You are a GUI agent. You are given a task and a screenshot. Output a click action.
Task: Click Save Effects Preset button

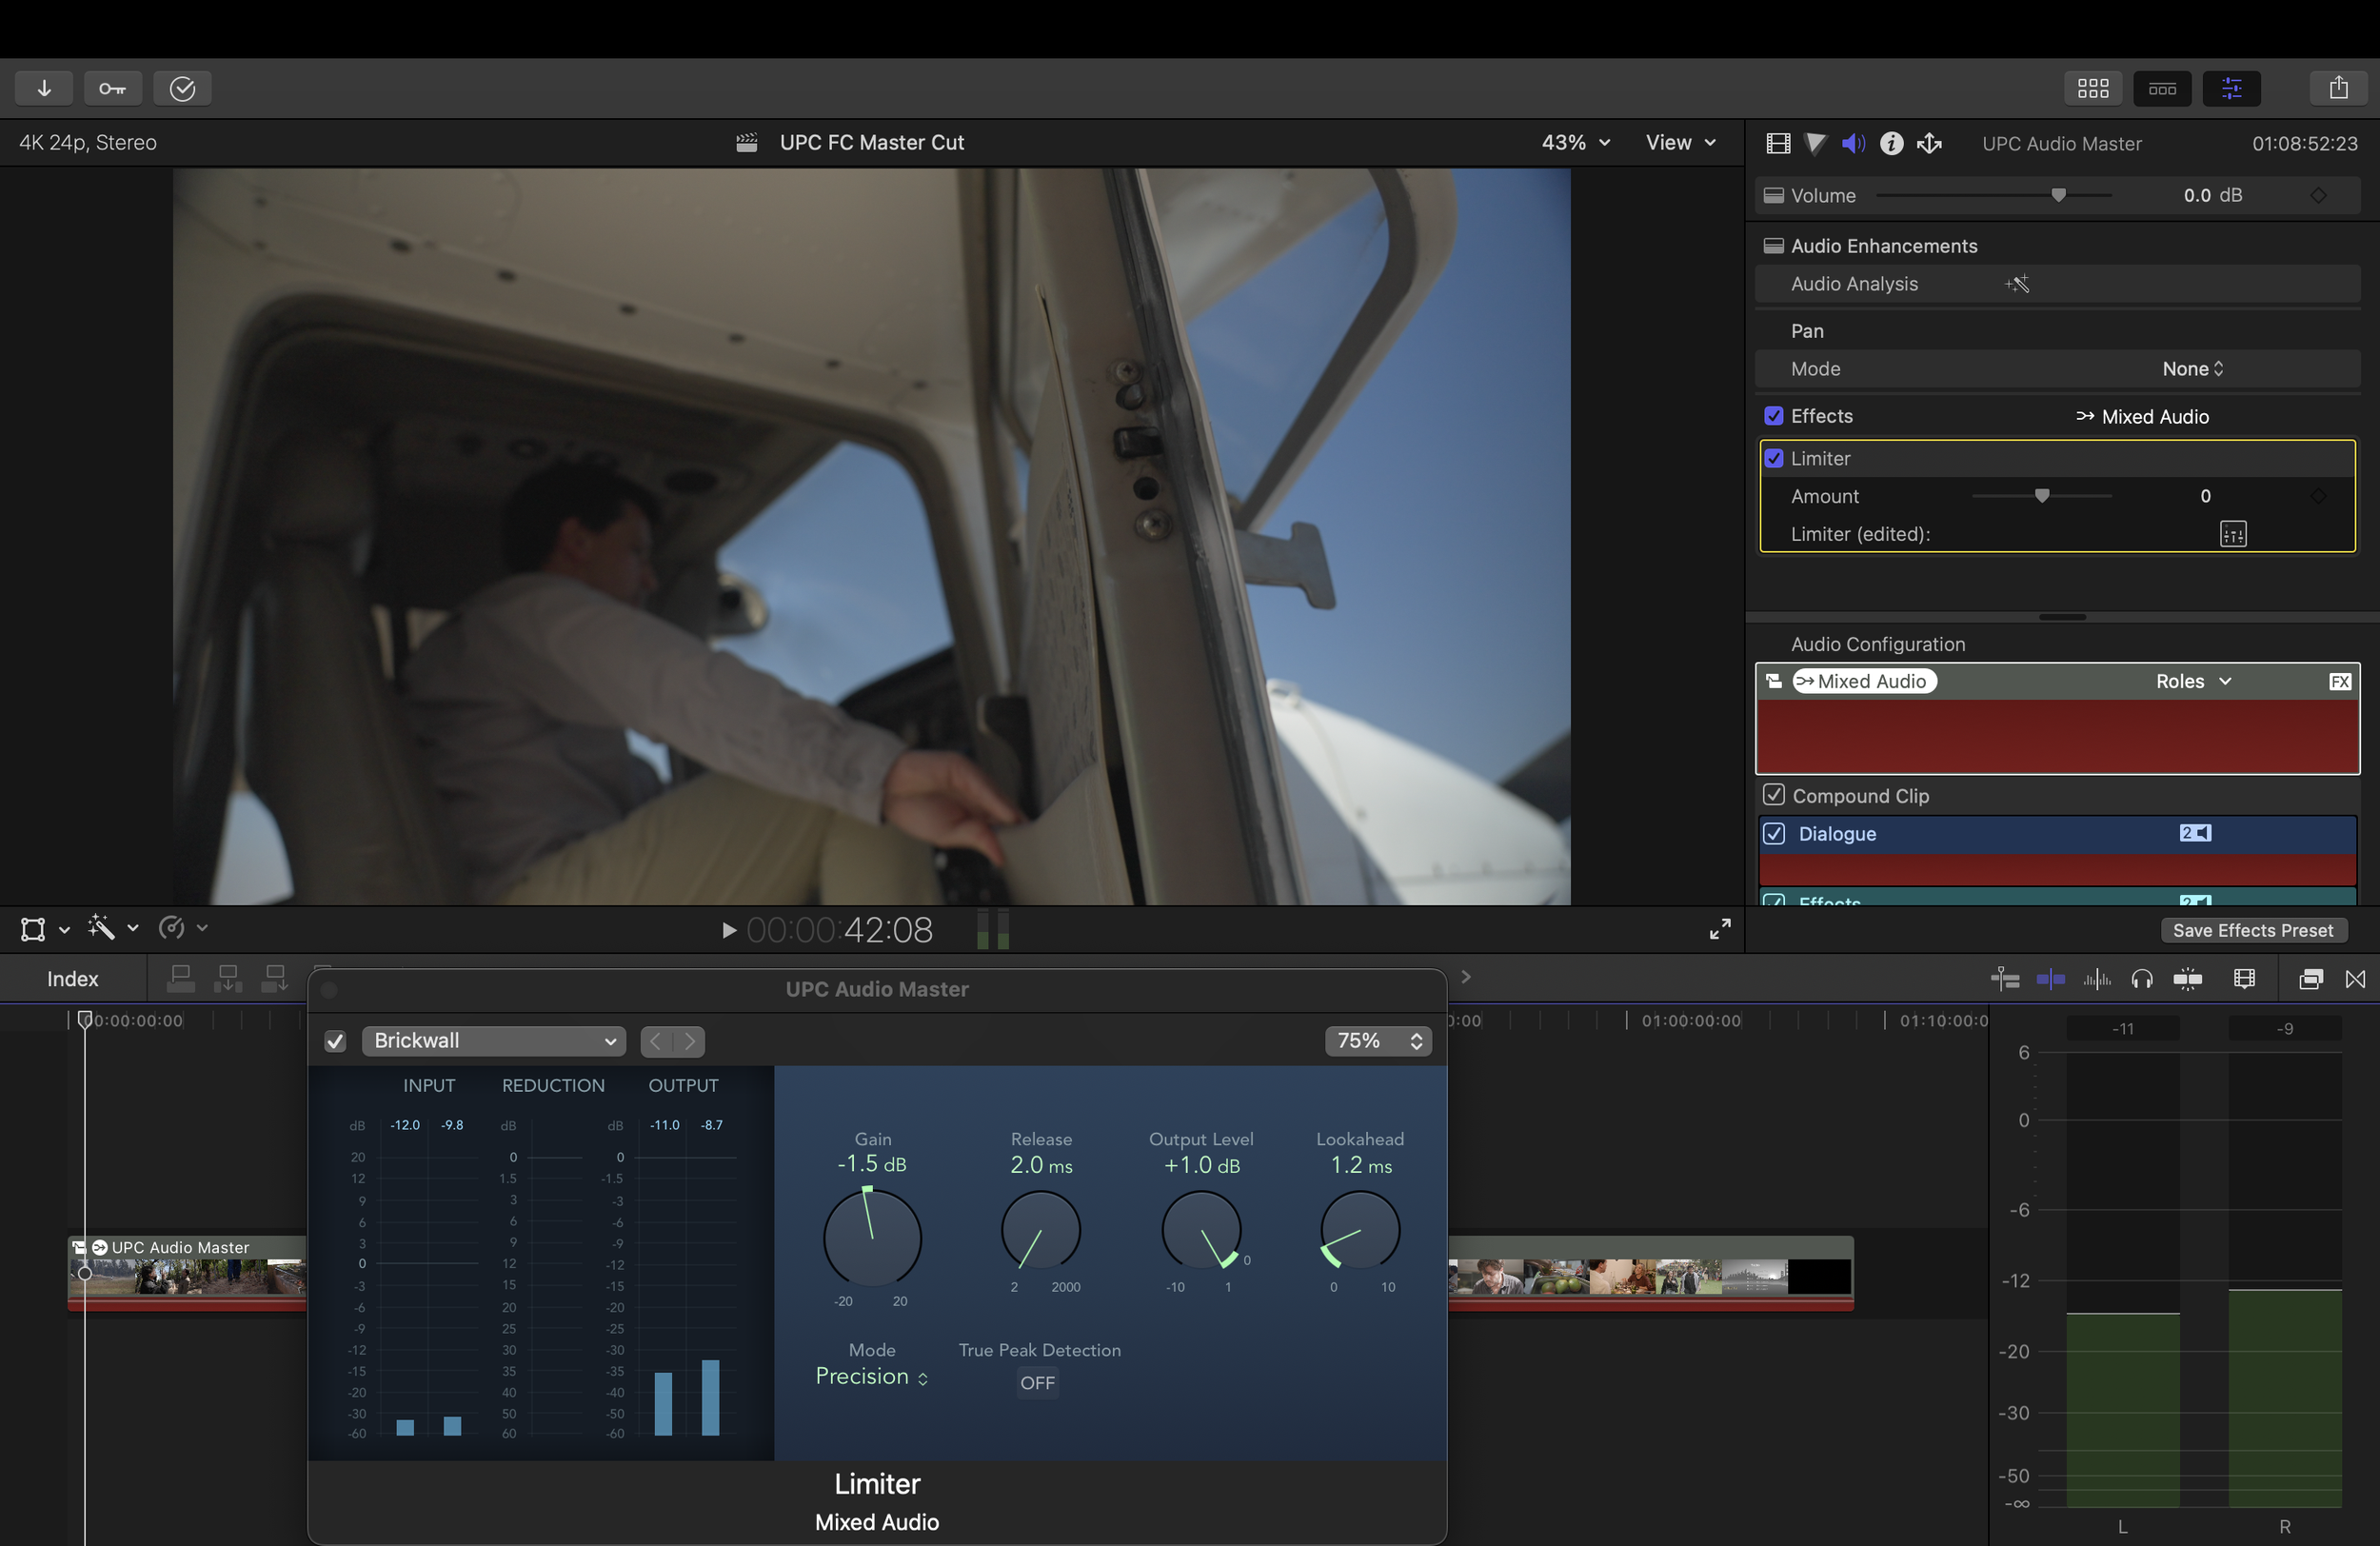click(2252, 930)
